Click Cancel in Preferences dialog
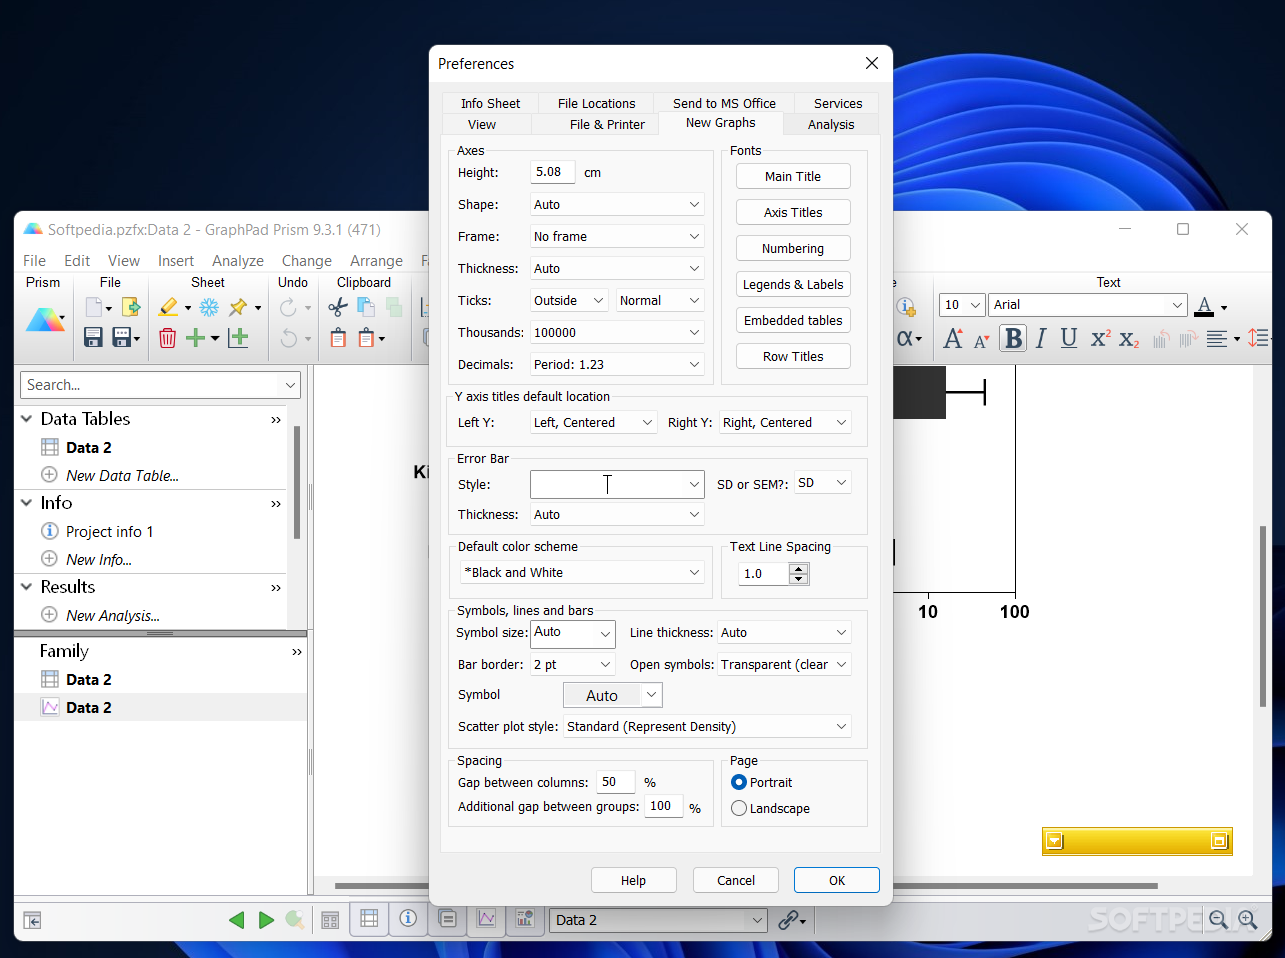 click(736, 880)
